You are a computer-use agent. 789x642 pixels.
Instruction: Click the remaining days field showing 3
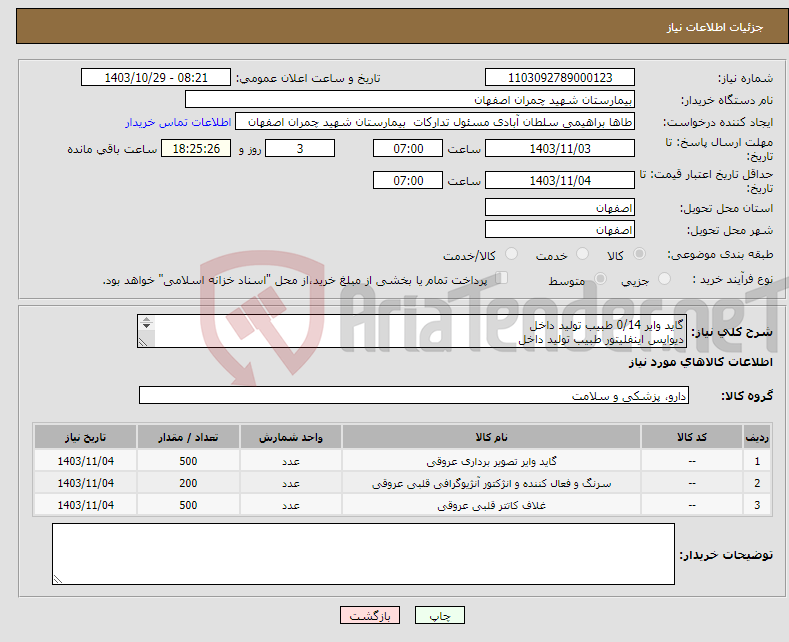[300, 148]
